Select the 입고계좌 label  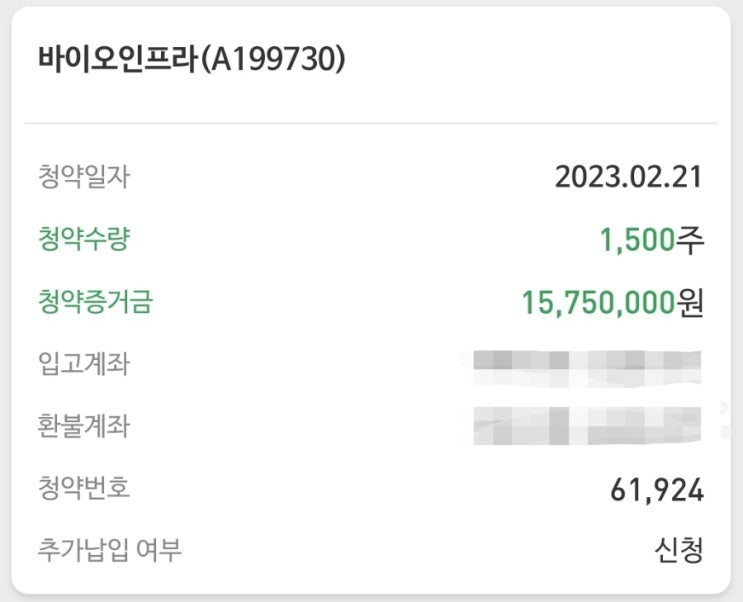tap(83, 364)
